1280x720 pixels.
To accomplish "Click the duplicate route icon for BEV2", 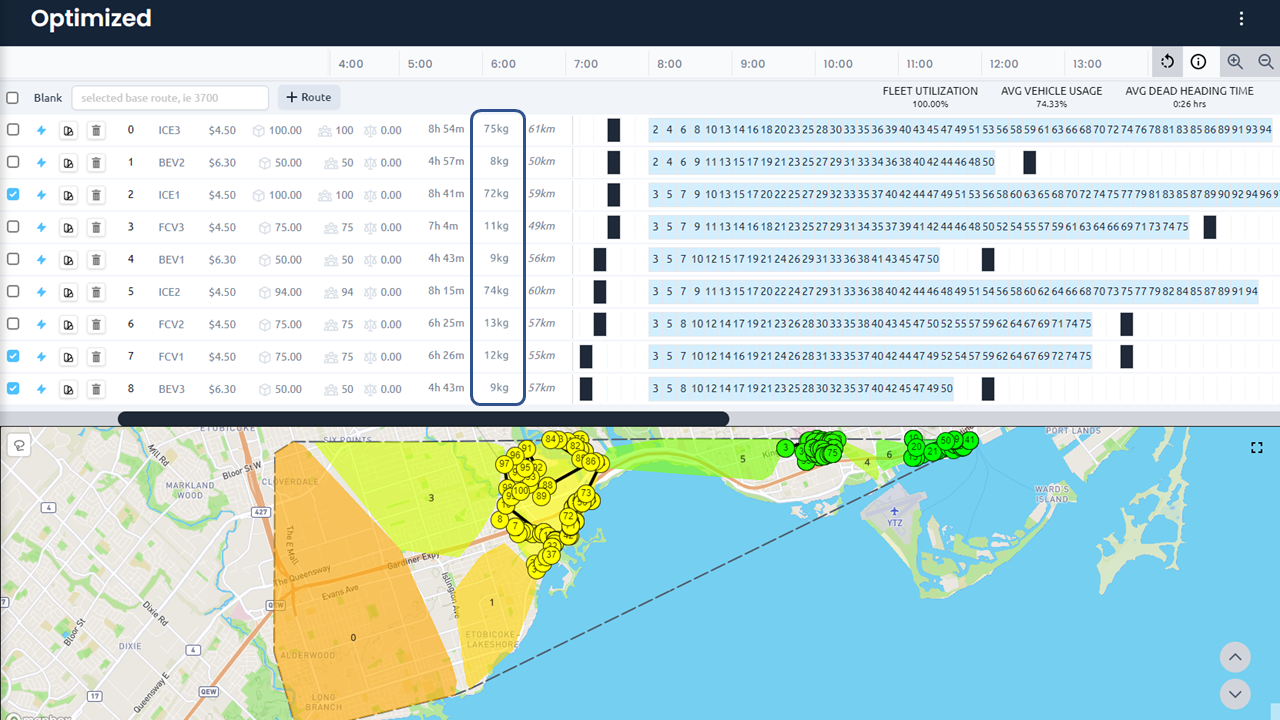I will coord(68,161).
